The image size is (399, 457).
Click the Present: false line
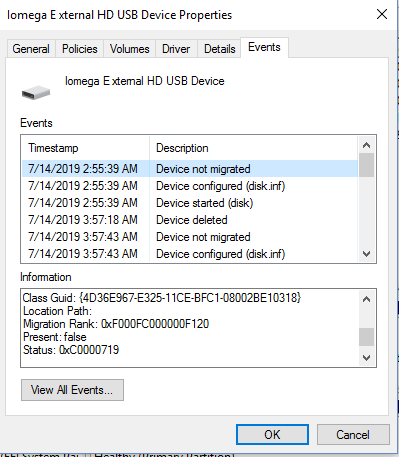55,337
